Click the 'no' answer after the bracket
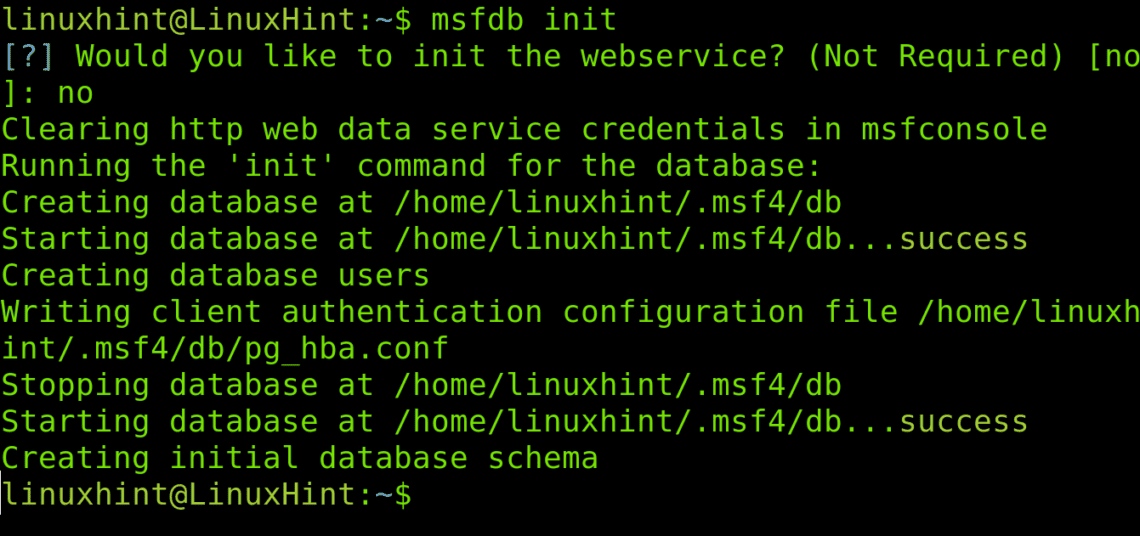The width and height of the screenshot is (1140, 536). pyautogui.click(x=76, y=93)
